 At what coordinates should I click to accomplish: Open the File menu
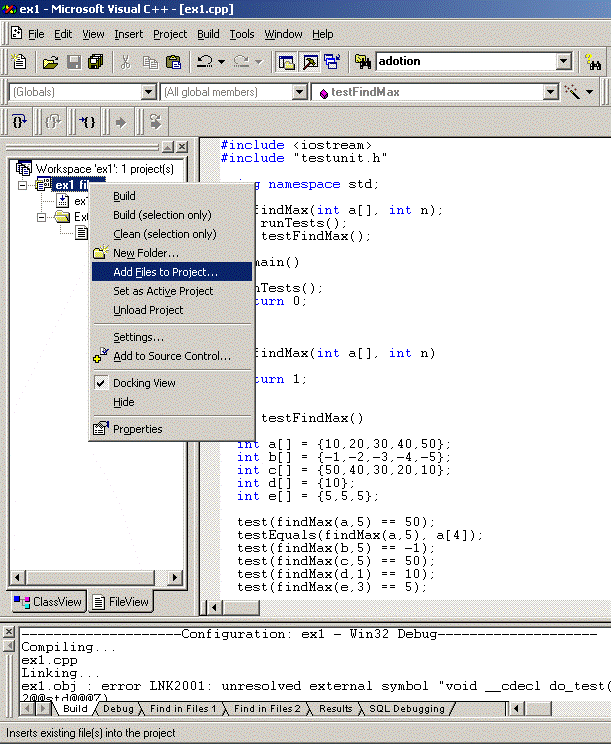[36, 34]
